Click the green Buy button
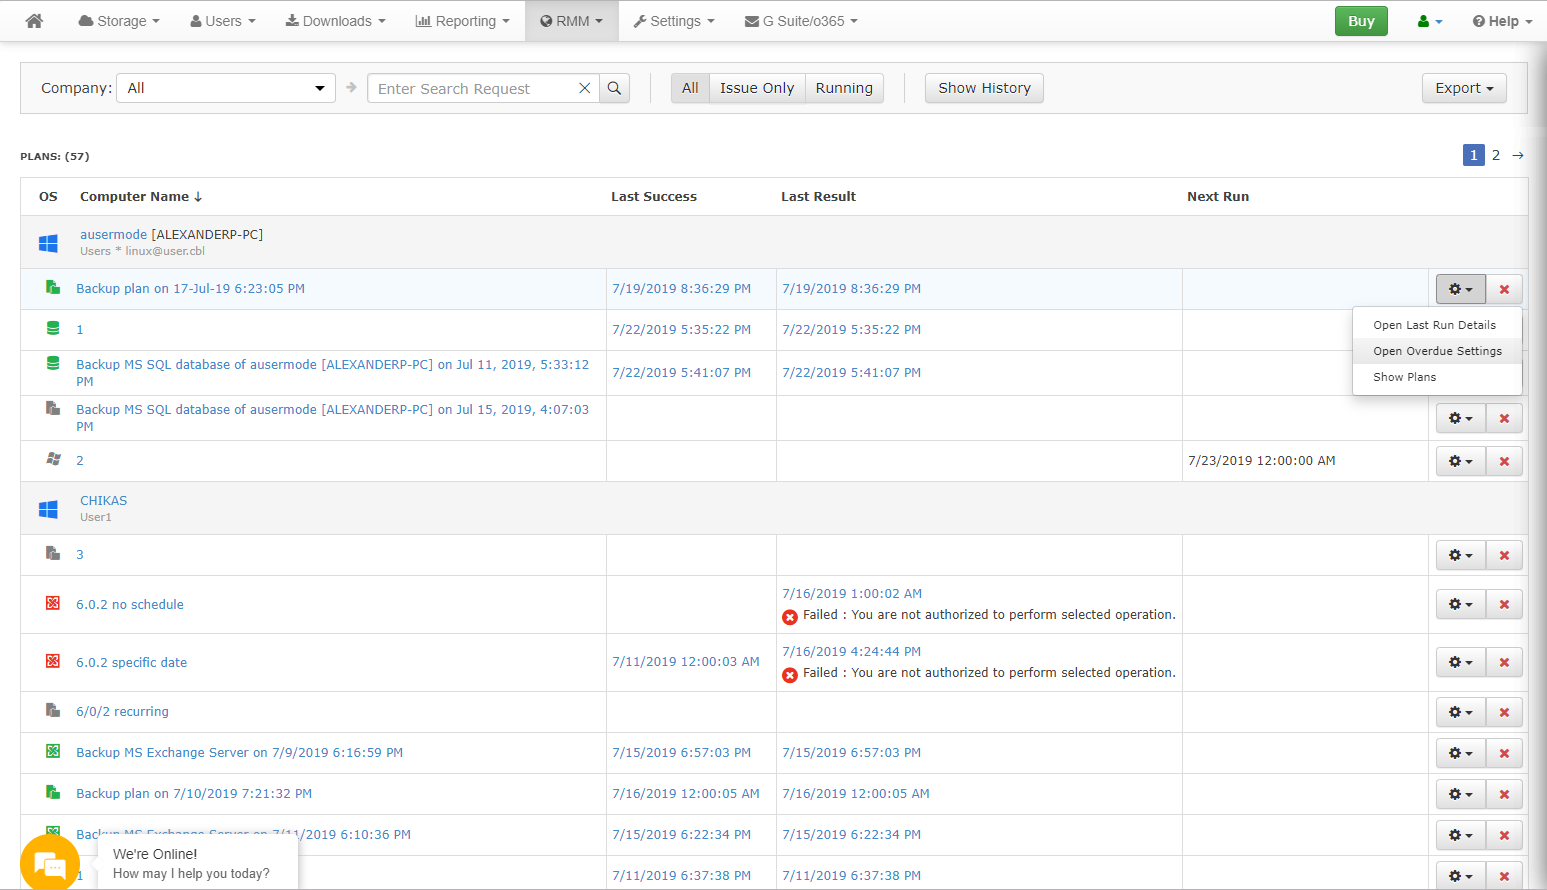Image resolution: width=1547 pixels, height=890 pixels. [x=1361, y=20]
